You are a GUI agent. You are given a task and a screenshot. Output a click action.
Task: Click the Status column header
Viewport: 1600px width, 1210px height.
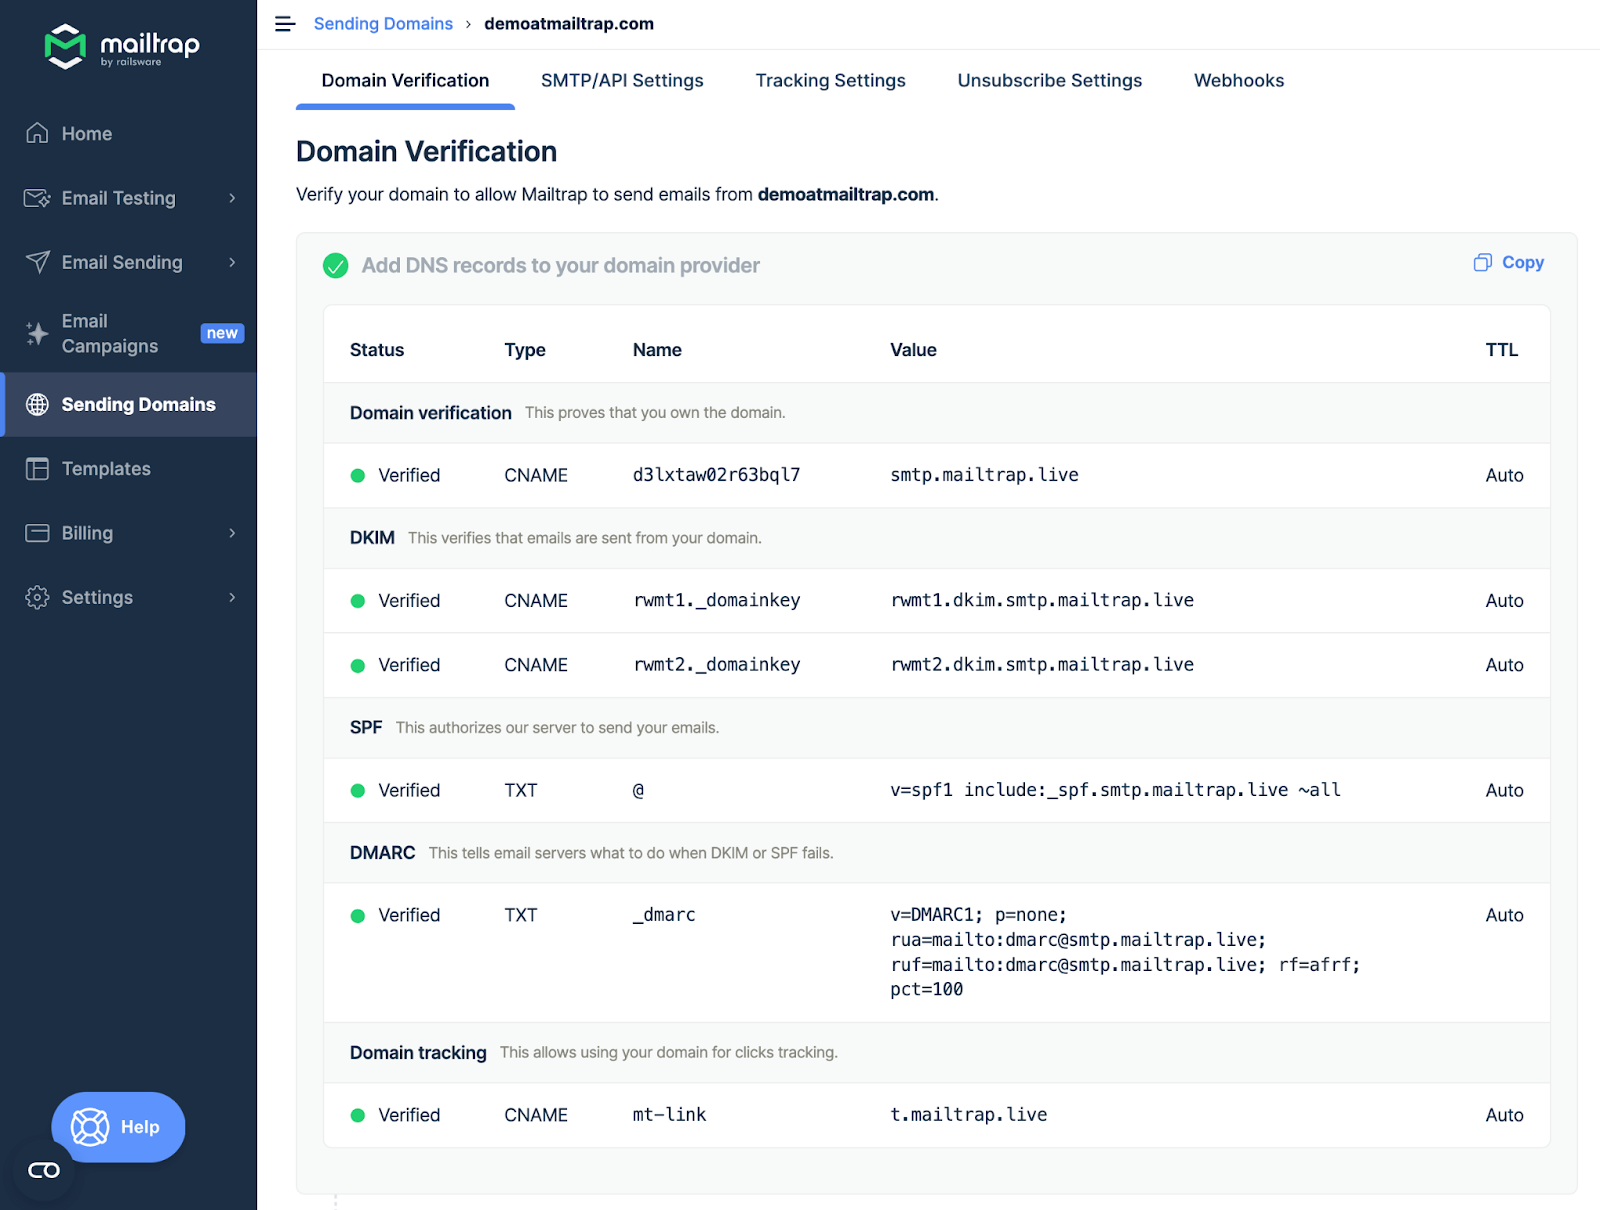[377, 350]
